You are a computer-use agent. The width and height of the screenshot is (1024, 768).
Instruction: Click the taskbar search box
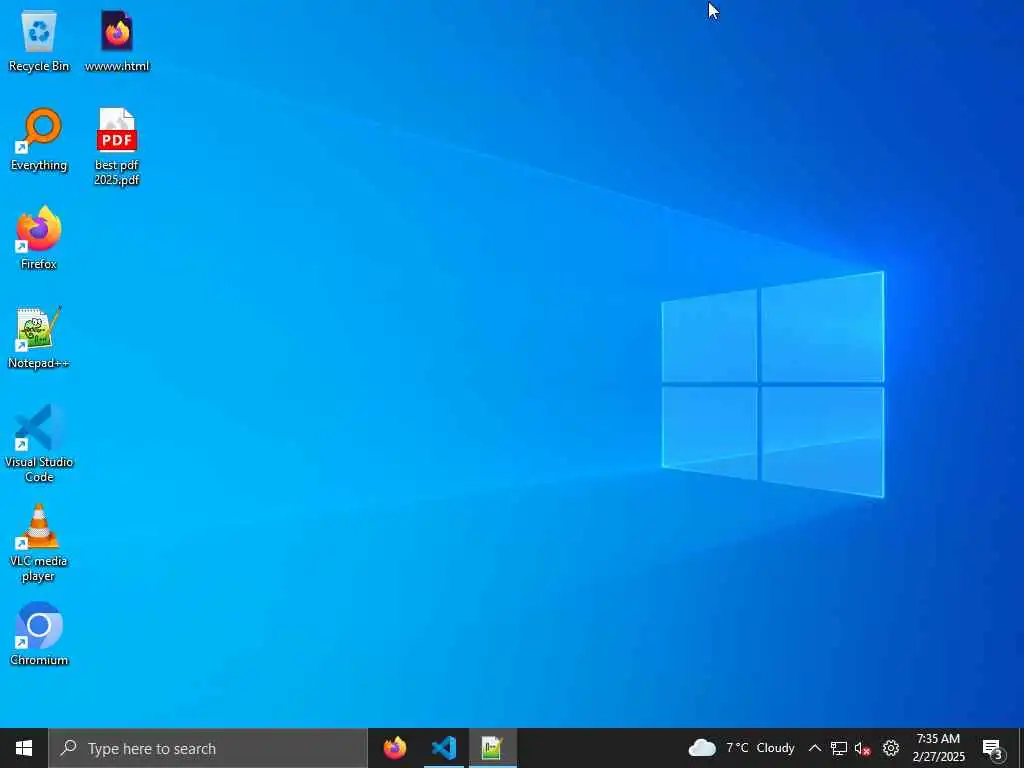tap(208, 748)
